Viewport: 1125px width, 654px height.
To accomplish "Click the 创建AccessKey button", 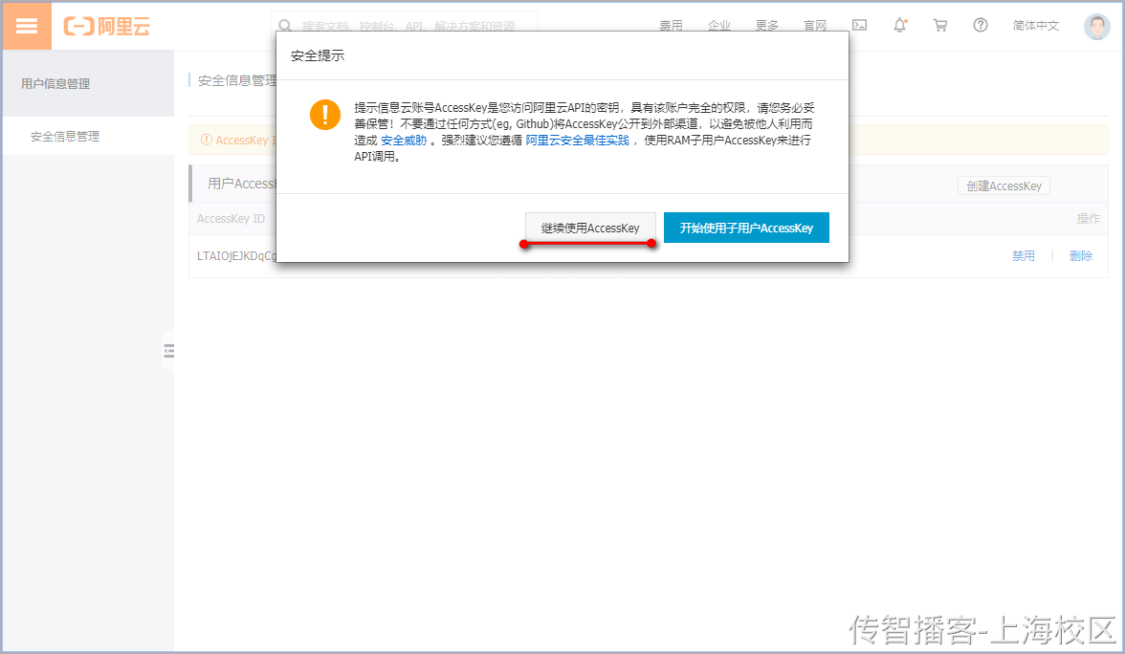I will [x=1004, y=186].
